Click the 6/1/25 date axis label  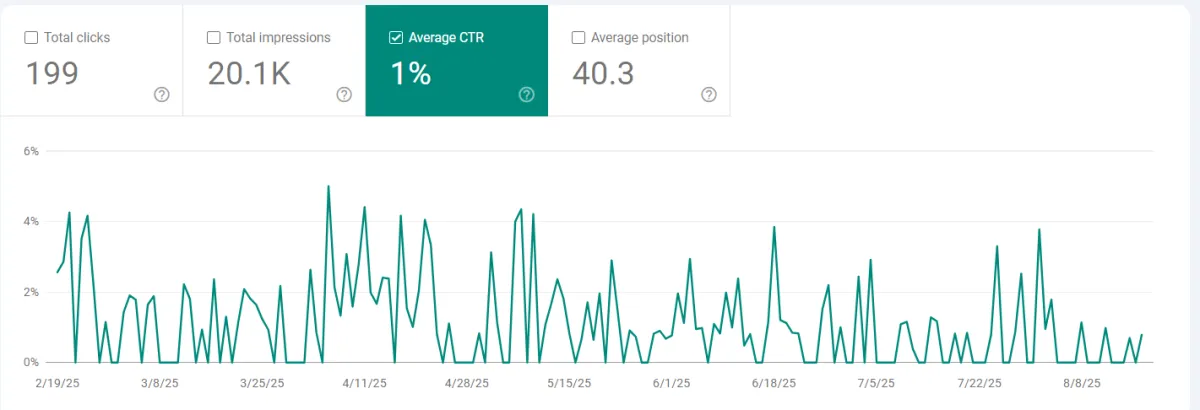[671, 383]
